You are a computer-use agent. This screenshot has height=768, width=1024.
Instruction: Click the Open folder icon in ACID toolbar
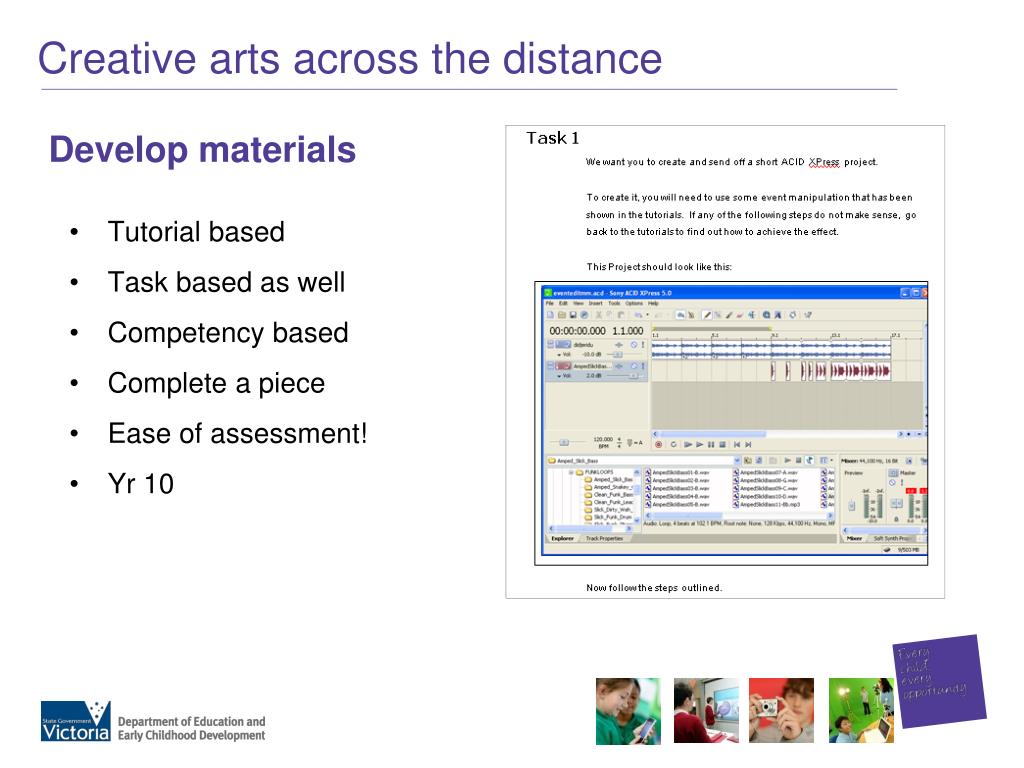point(562,315)
